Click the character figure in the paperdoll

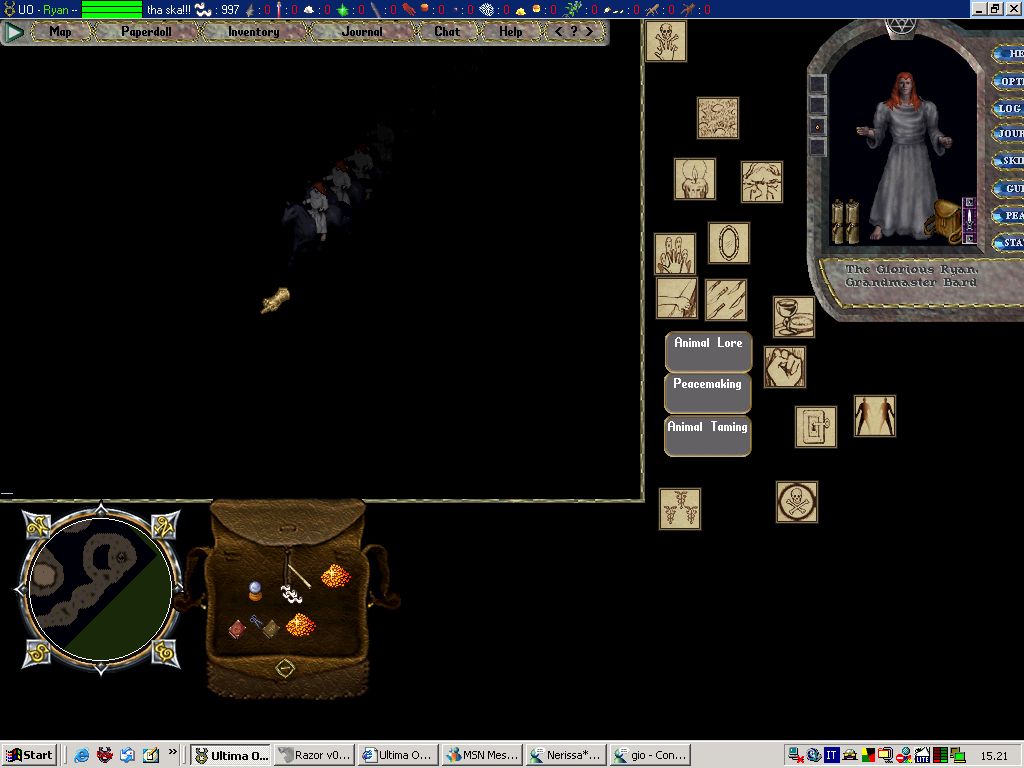pyautogui.click(x=903, y=155)
